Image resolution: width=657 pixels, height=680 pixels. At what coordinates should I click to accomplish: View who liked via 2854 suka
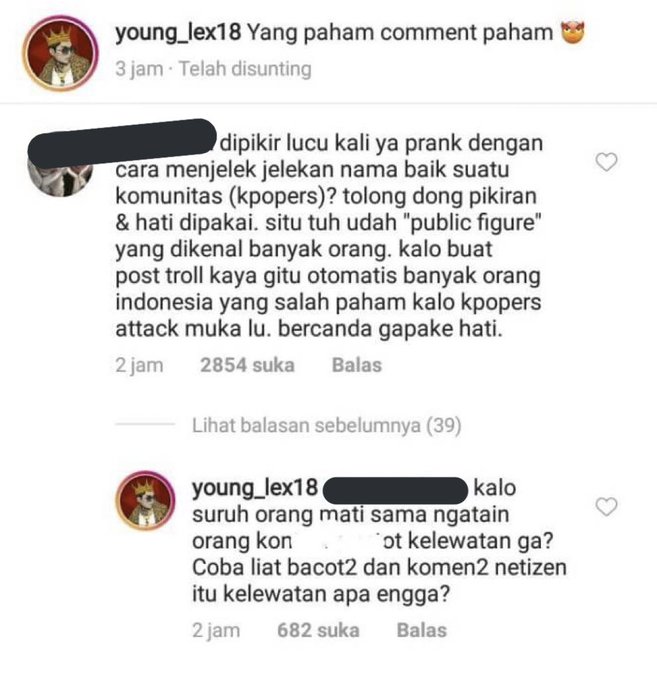pyautogui.click(x=247, y=365)
